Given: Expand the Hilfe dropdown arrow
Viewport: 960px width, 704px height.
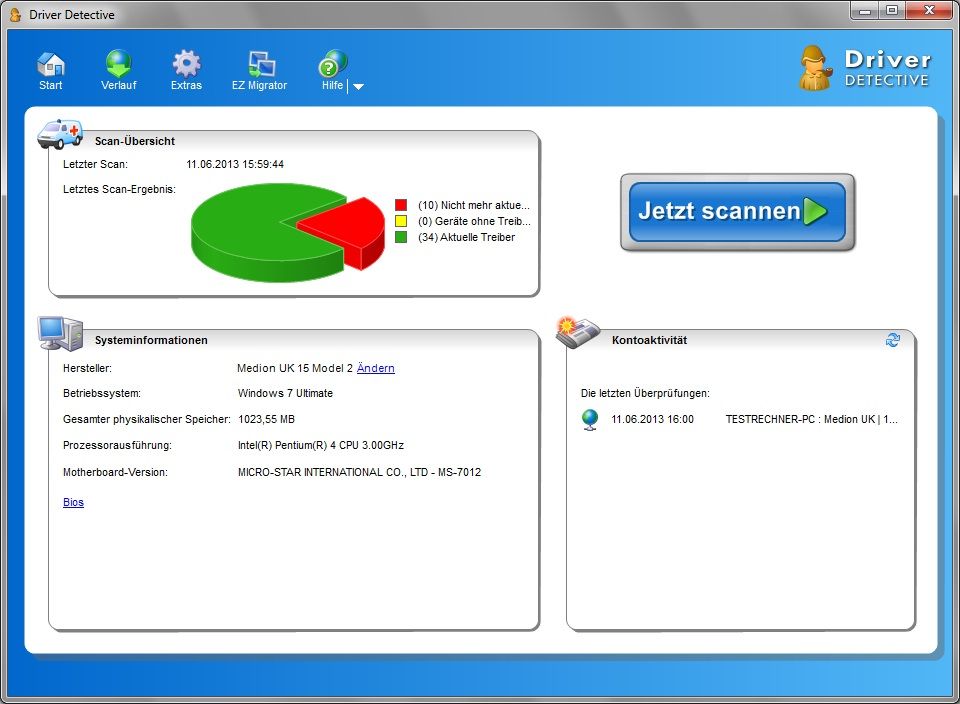Looking at the screenshot, I should (358, 86).
